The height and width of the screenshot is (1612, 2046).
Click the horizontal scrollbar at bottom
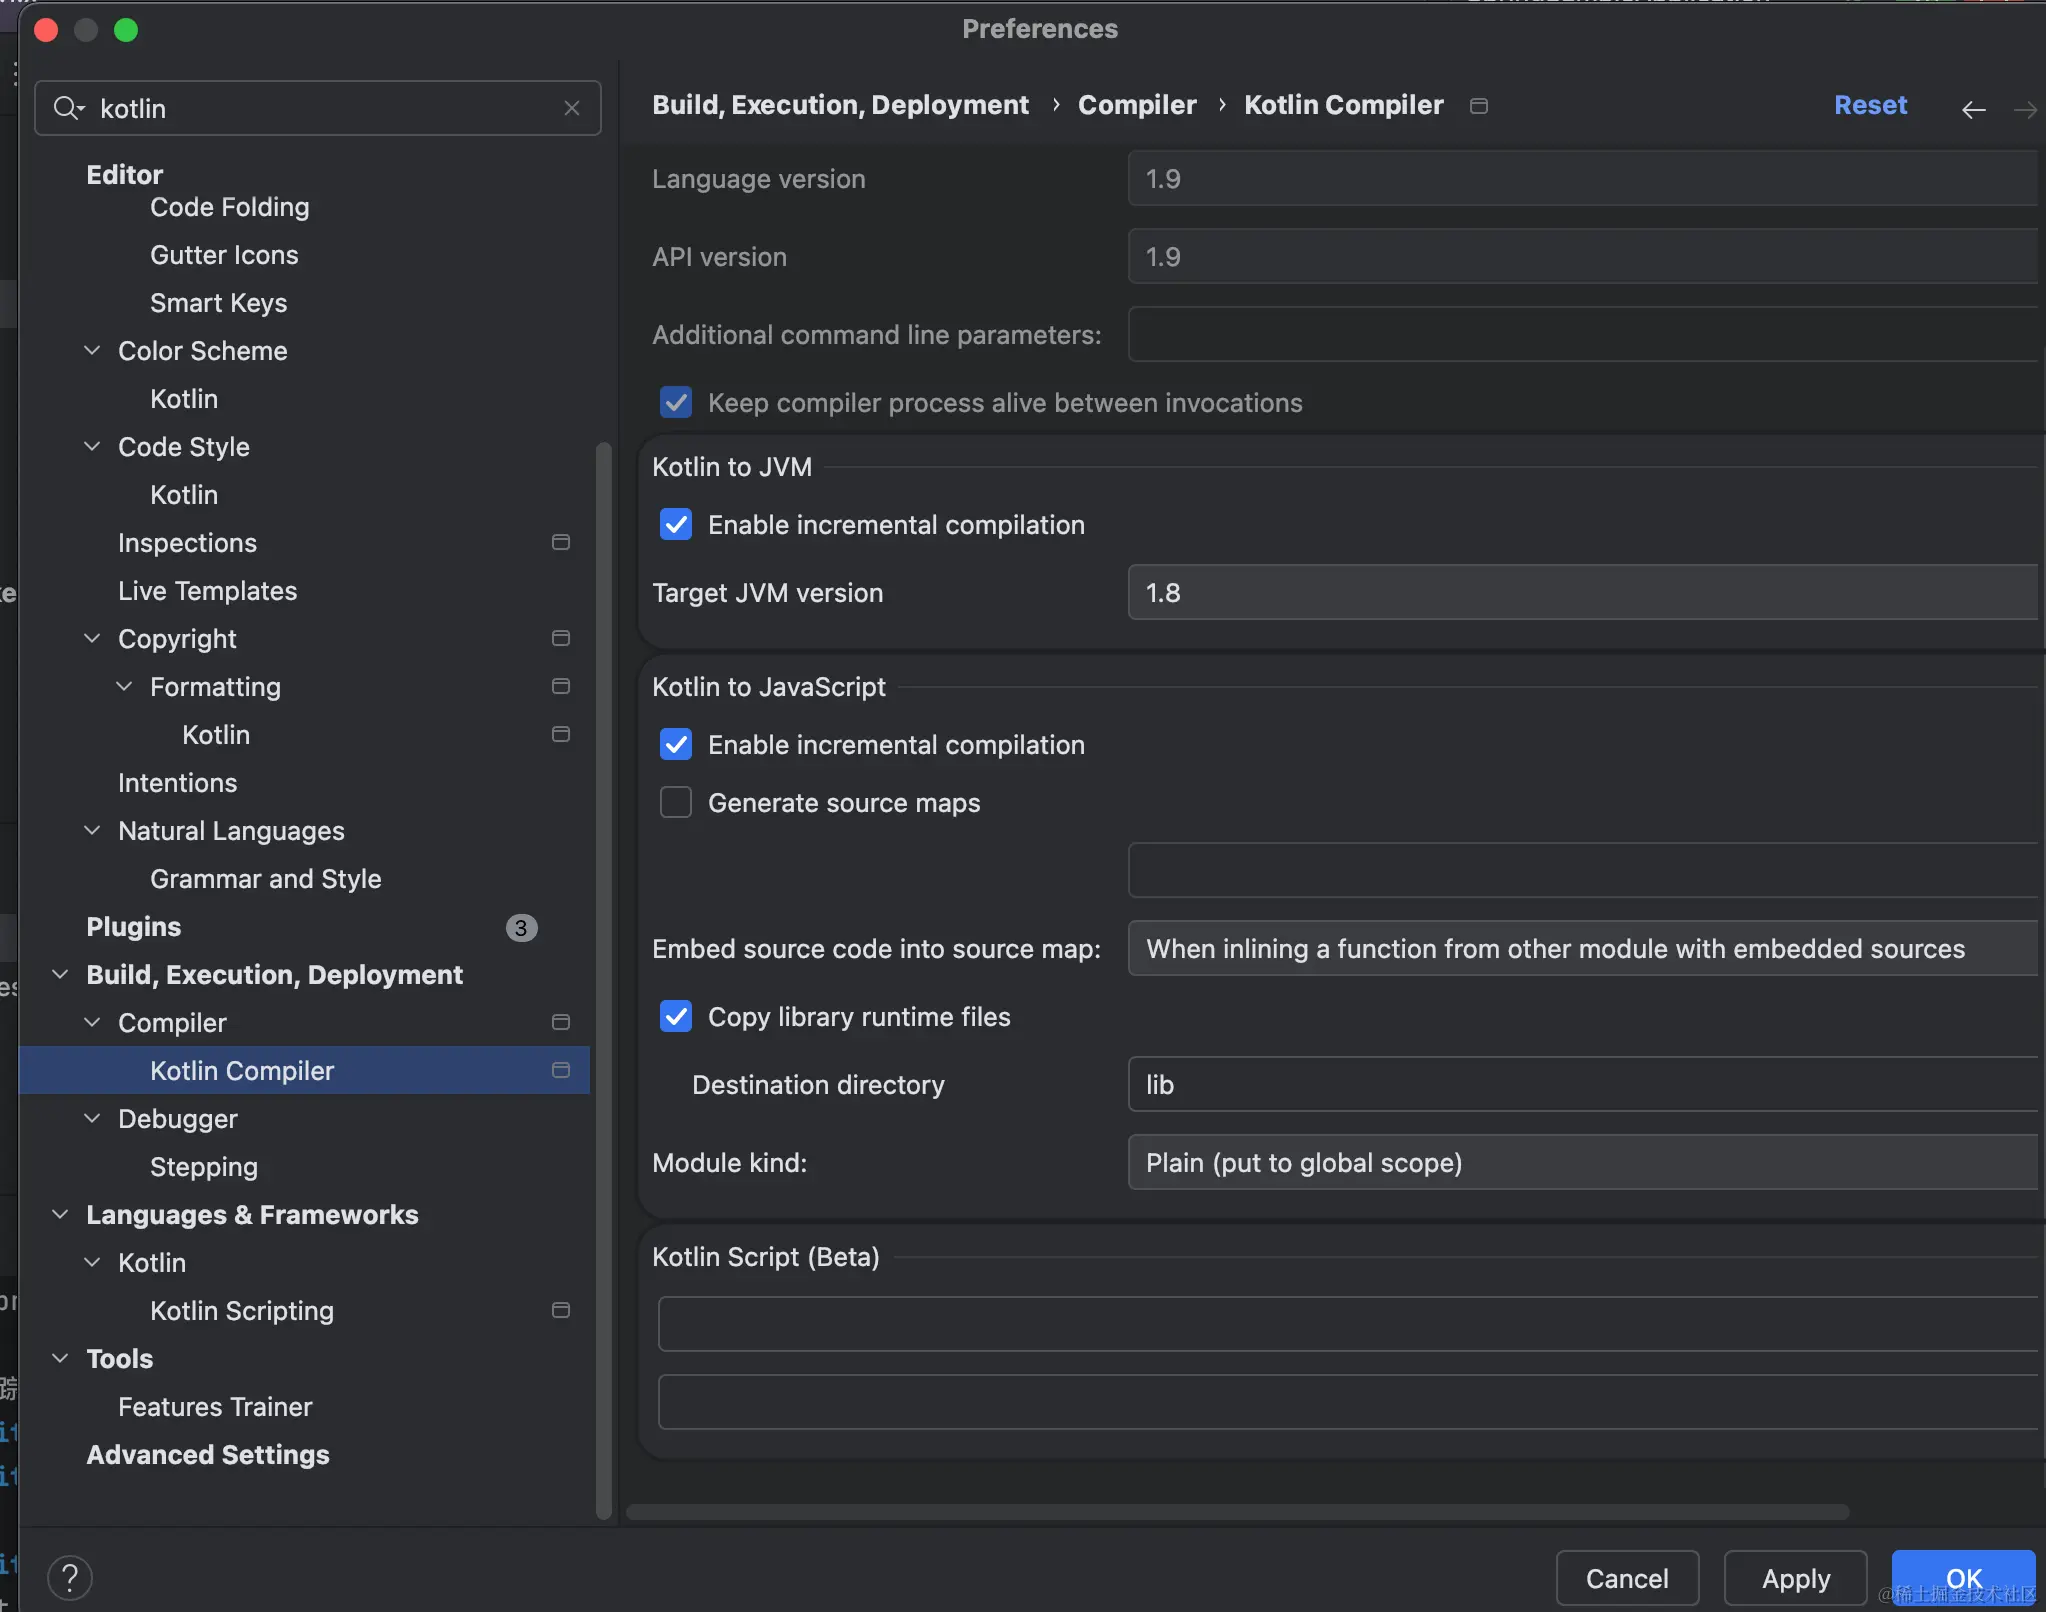click(x=1237, y=1512)
